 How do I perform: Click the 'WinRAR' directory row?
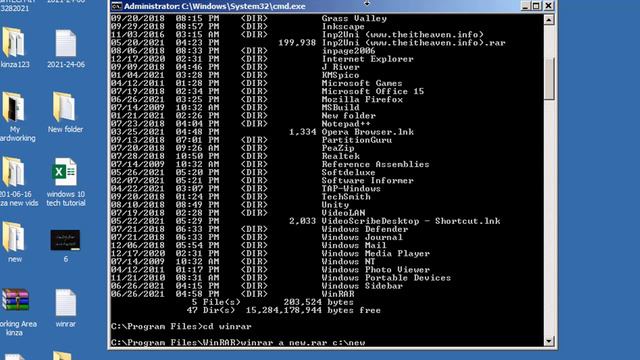pos(233,294)
